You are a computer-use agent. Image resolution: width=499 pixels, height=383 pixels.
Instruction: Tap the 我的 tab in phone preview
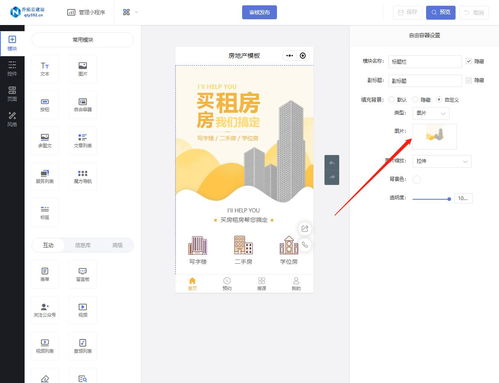[x=296, y=284]
